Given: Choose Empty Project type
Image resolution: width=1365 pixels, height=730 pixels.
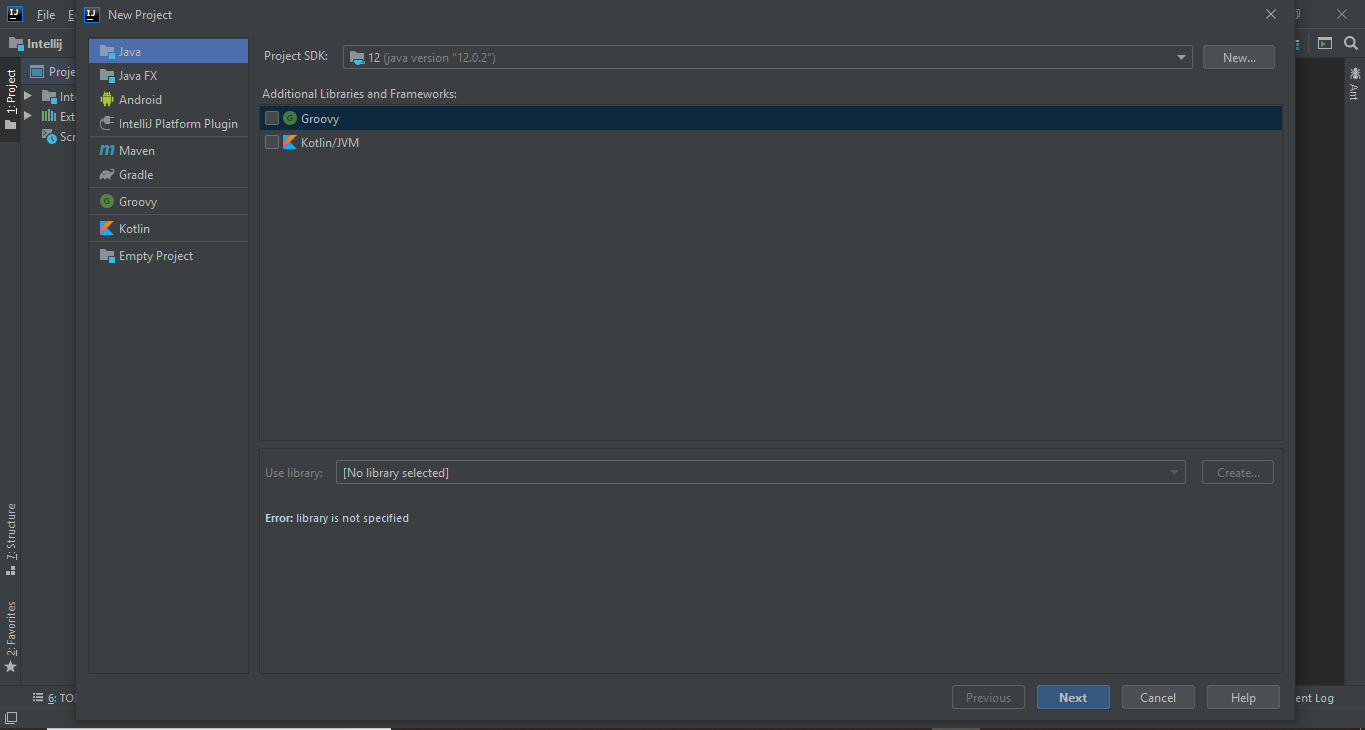Looking at the screenshot, I should click(168, 255).
